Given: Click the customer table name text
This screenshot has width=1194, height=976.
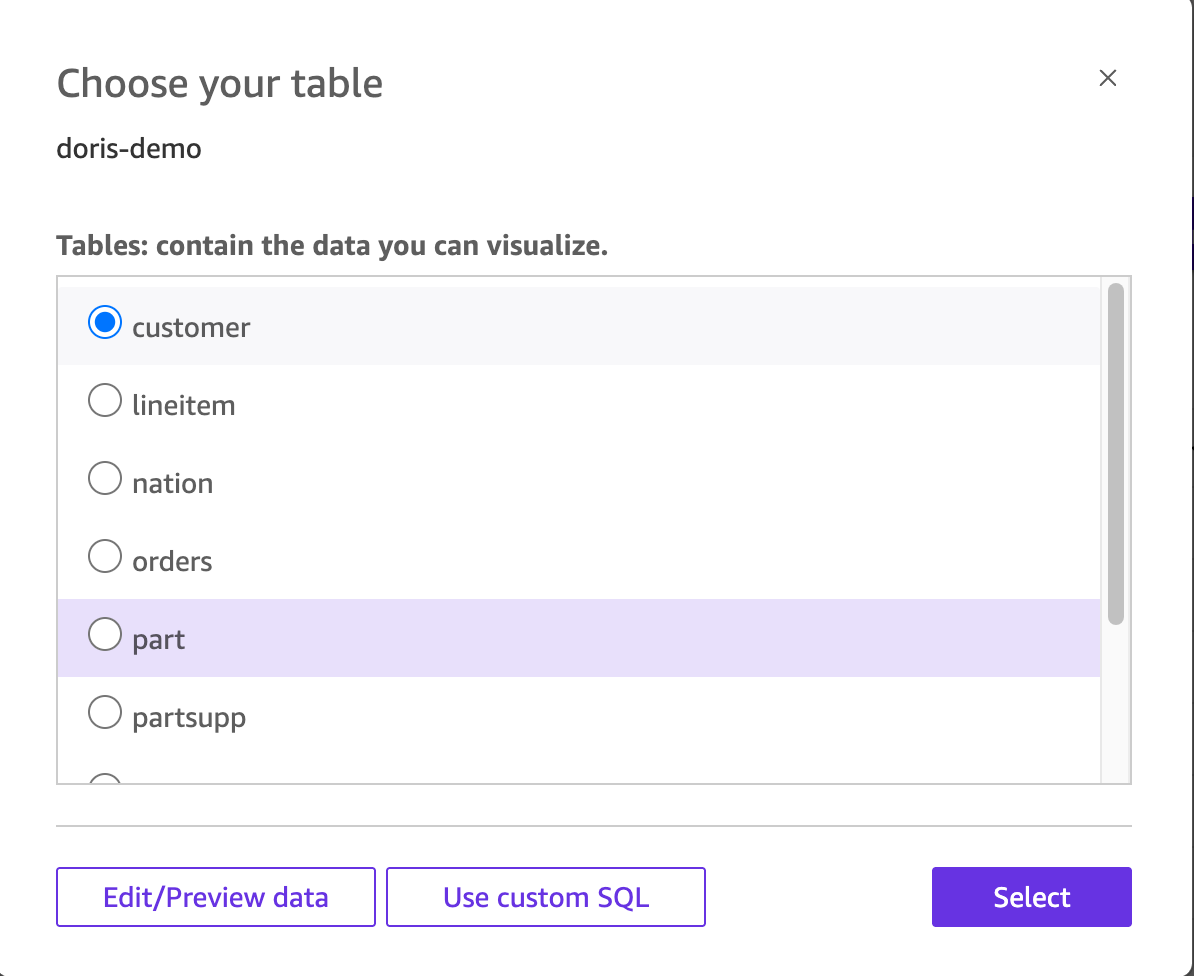Looking at the screenshot, I should [x=191, y=328].
